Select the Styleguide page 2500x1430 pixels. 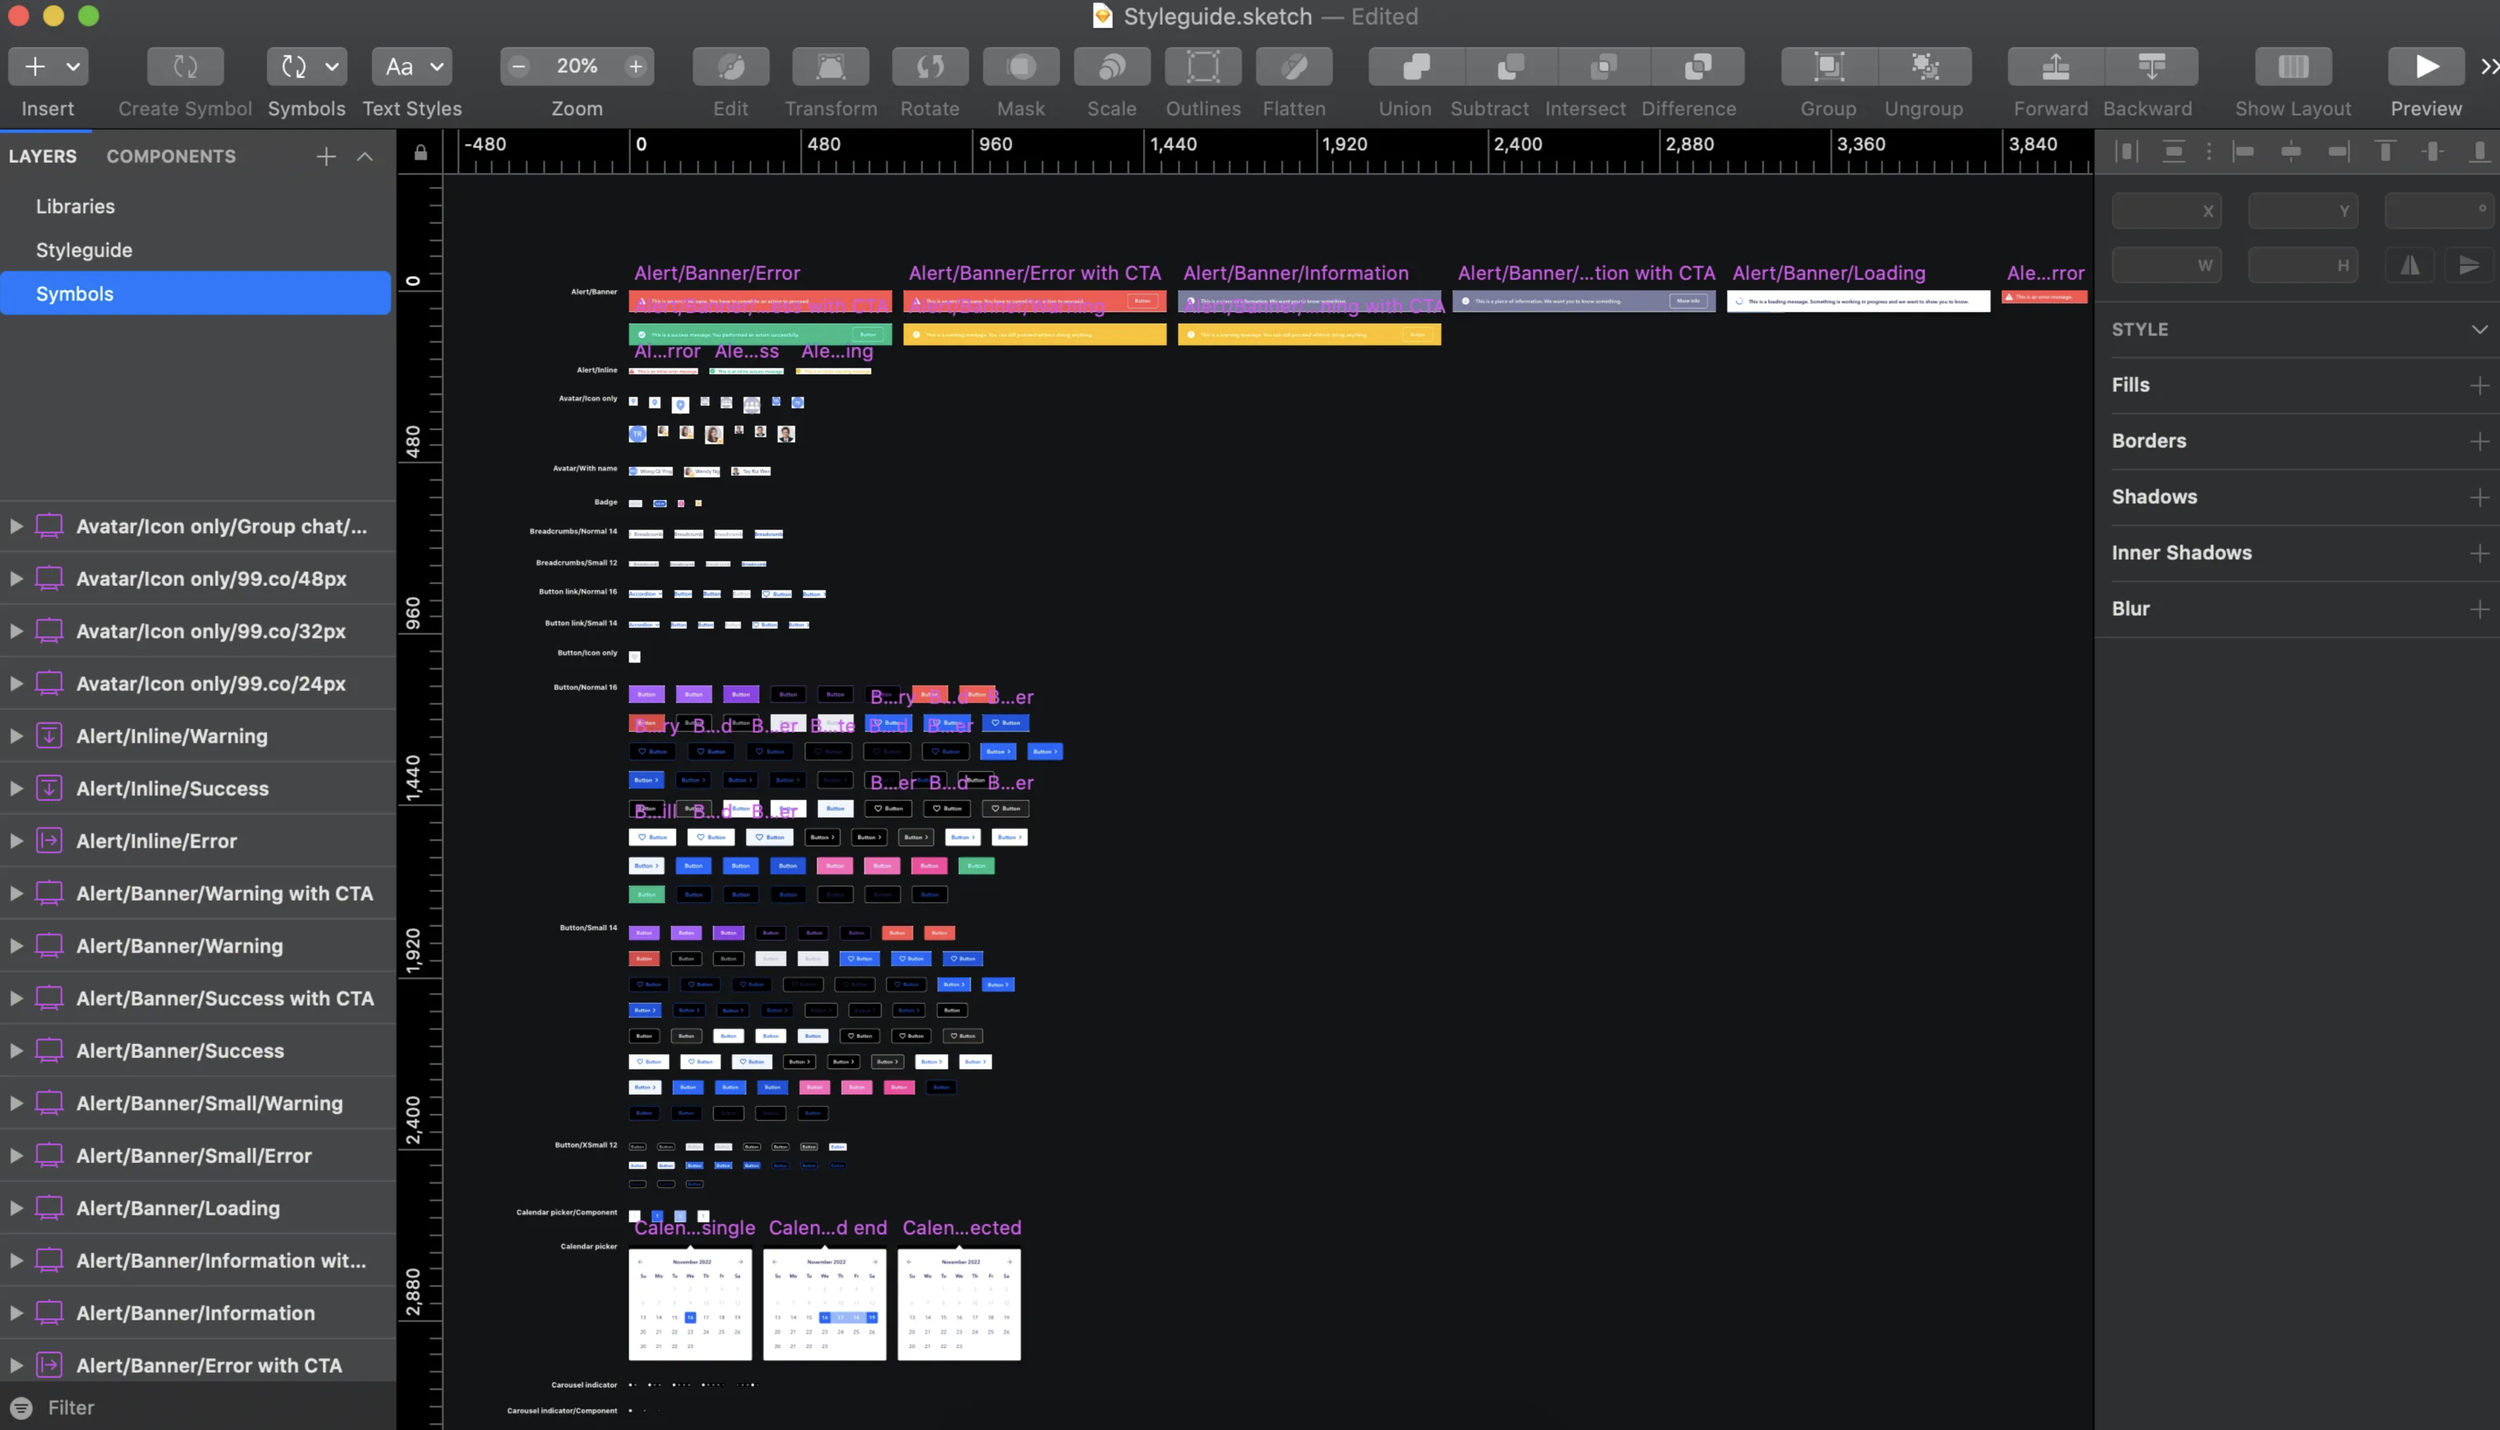point(84,250)
